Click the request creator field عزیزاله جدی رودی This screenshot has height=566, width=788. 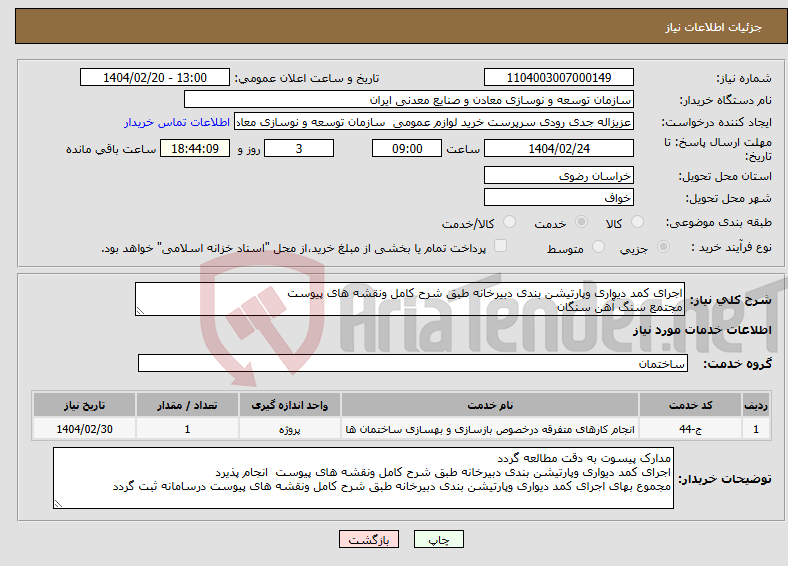(x=434, y=122)
